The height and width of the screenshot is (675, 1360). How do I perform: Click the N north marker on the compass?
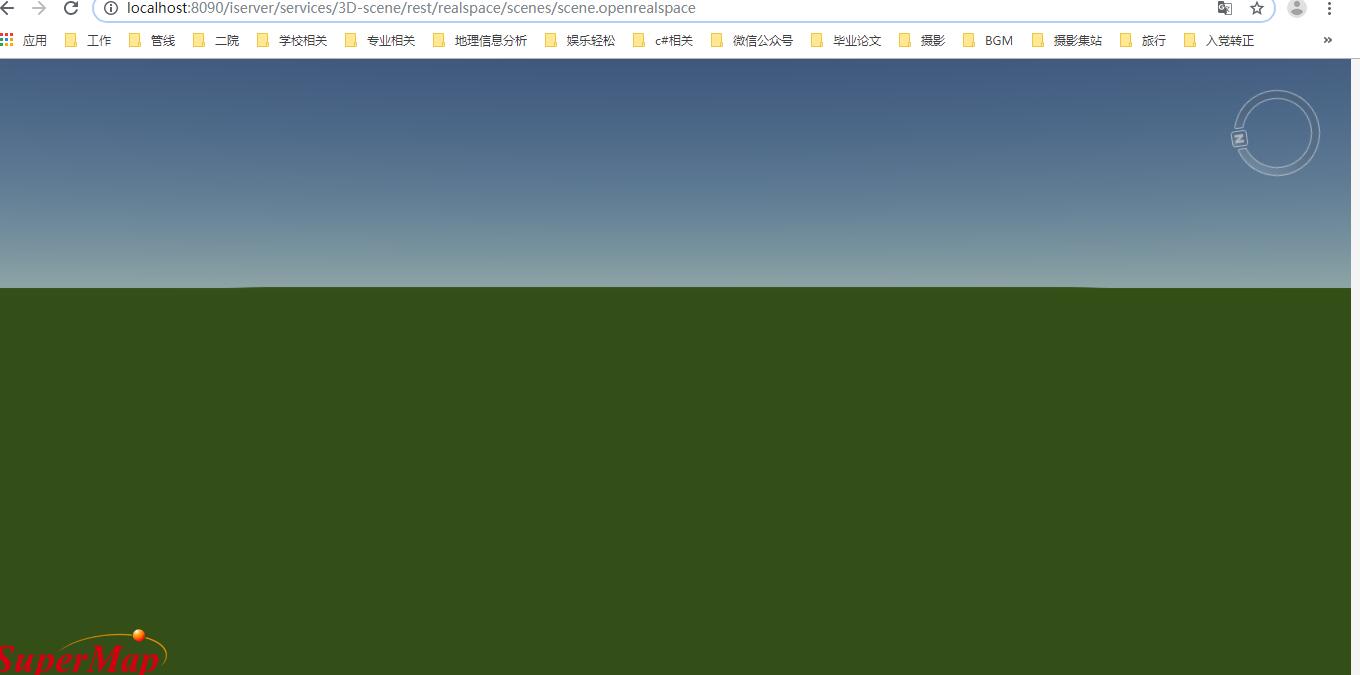1239,139
